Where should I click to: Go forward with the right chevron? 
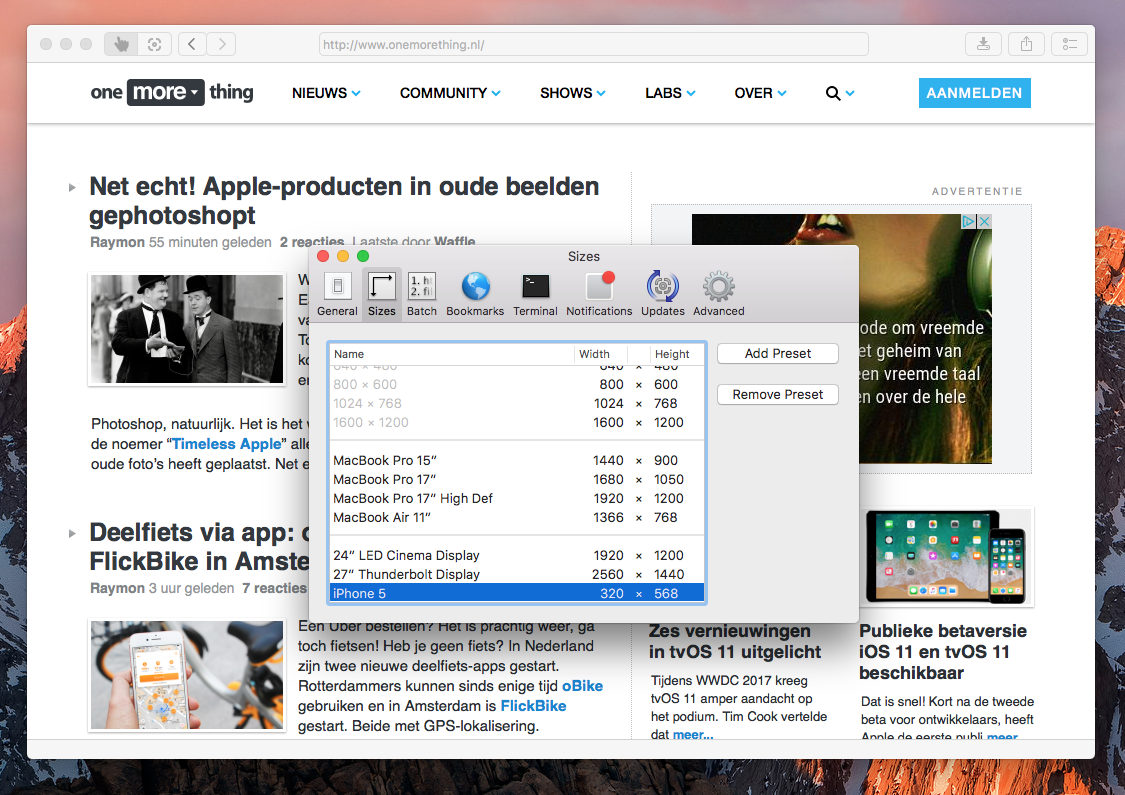point(222,44)
